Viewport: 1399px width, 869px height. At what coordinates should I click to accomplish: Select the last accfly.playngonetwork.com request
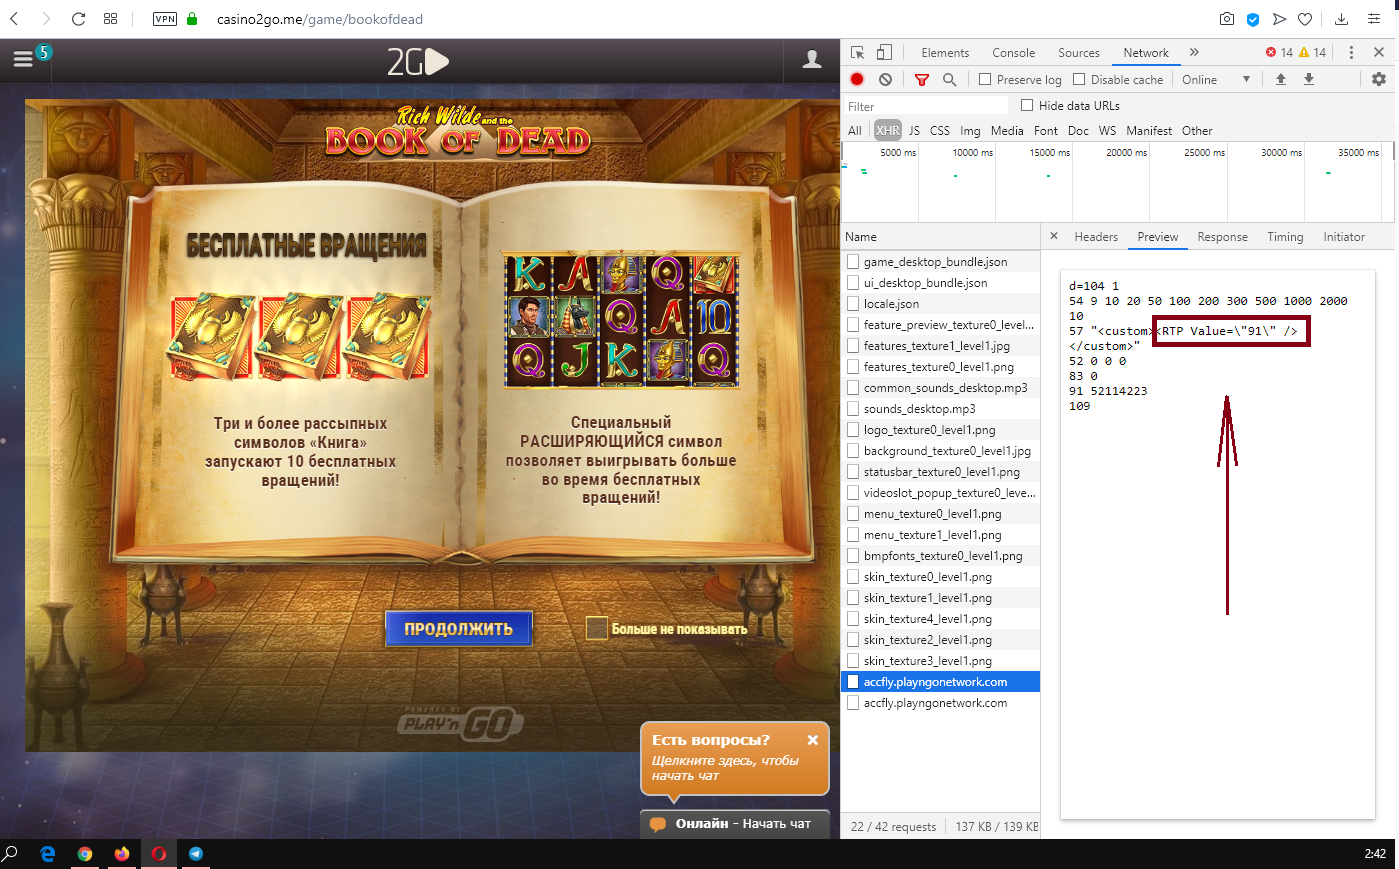pos(940,702)
